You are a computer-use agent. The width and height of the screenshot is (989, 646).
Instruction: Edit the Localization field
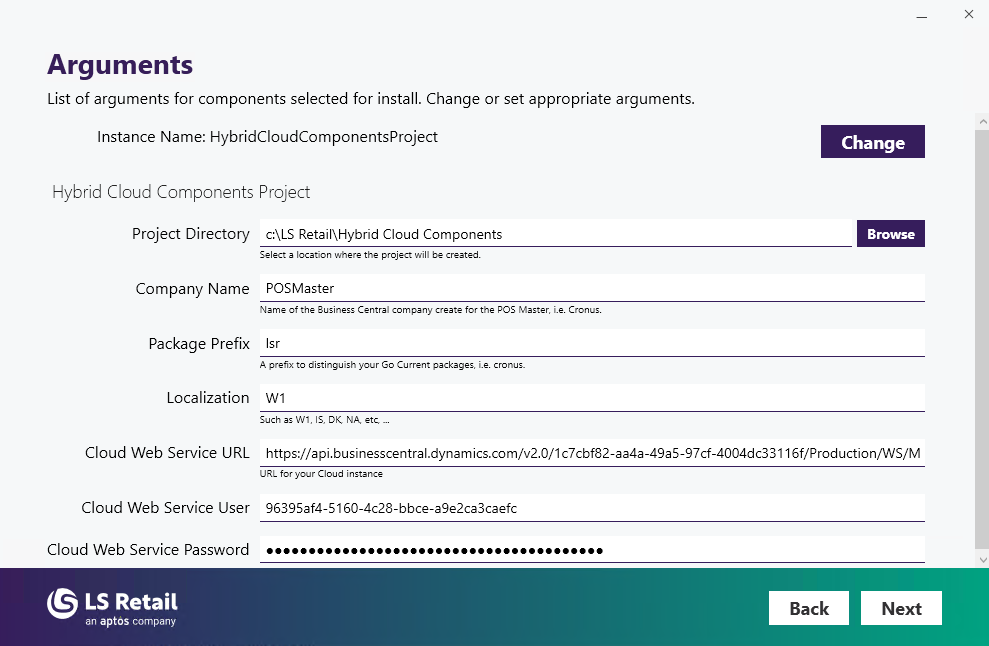591,398
